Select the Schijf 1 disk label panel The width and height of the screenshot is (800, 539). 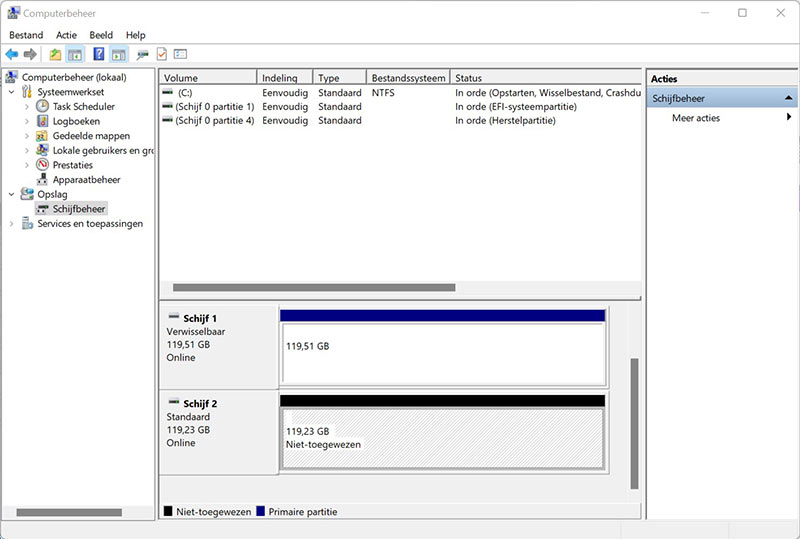[219, 347]
